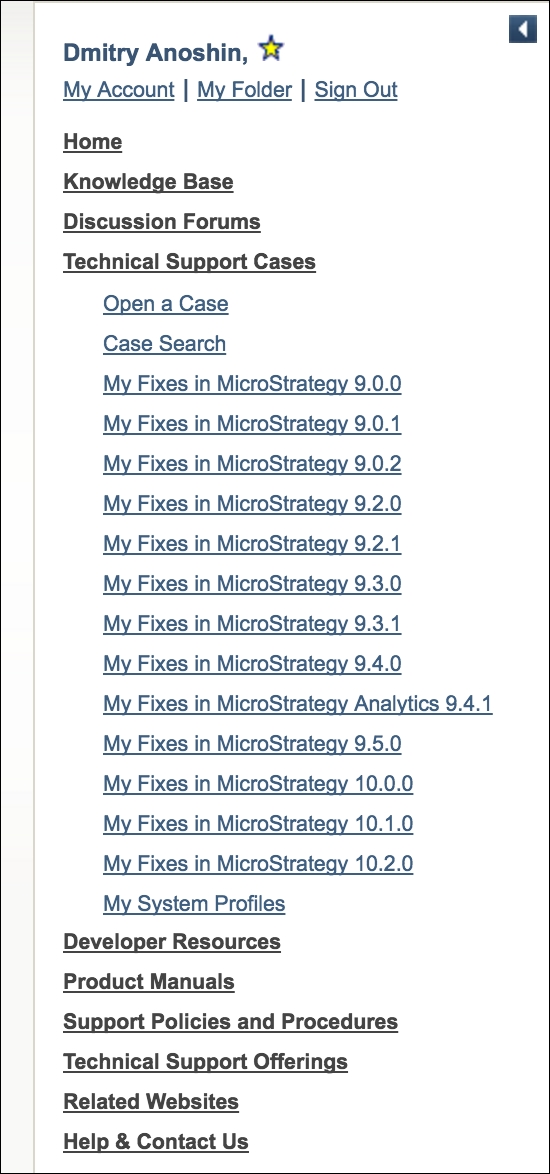The height and width of the screenshot is (1174, 550).
Task: Collapse the Technical Support Cases section
Action: [189, 262]
